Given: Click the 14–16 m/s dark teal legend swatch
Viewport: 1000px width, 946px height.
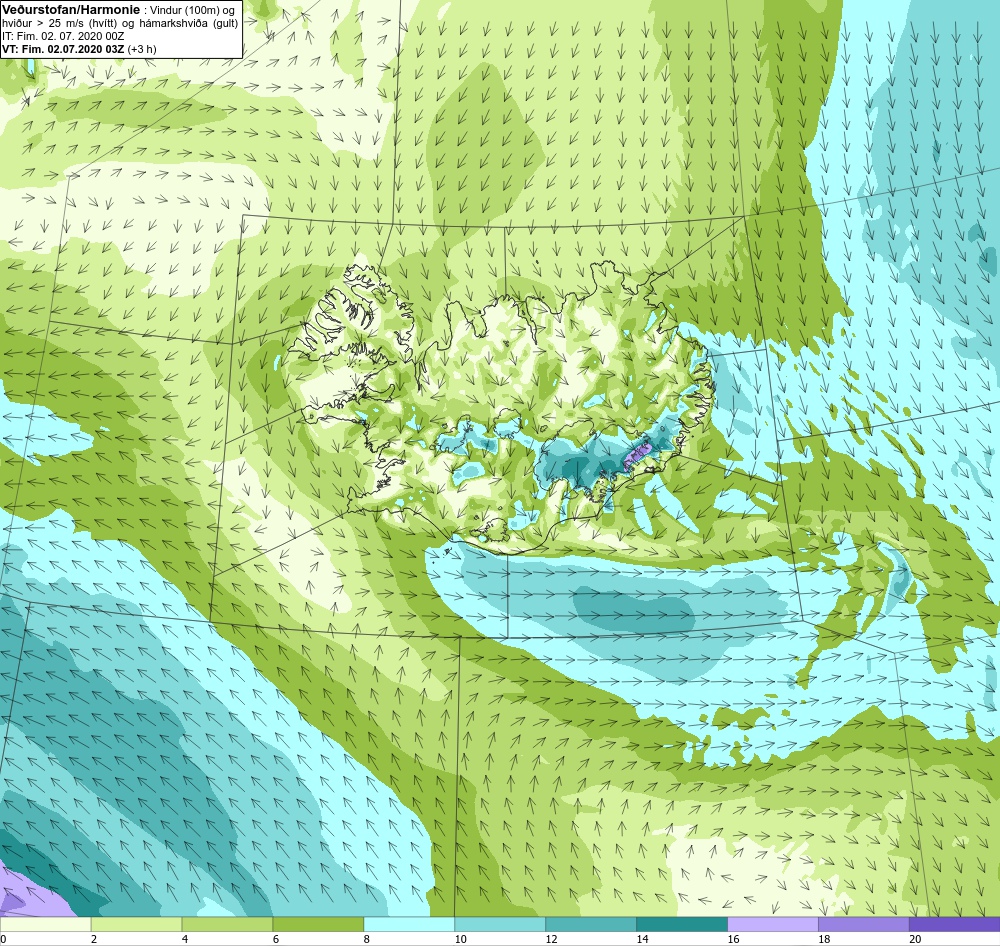Looking at the screenshot, I should click(682, 924).
